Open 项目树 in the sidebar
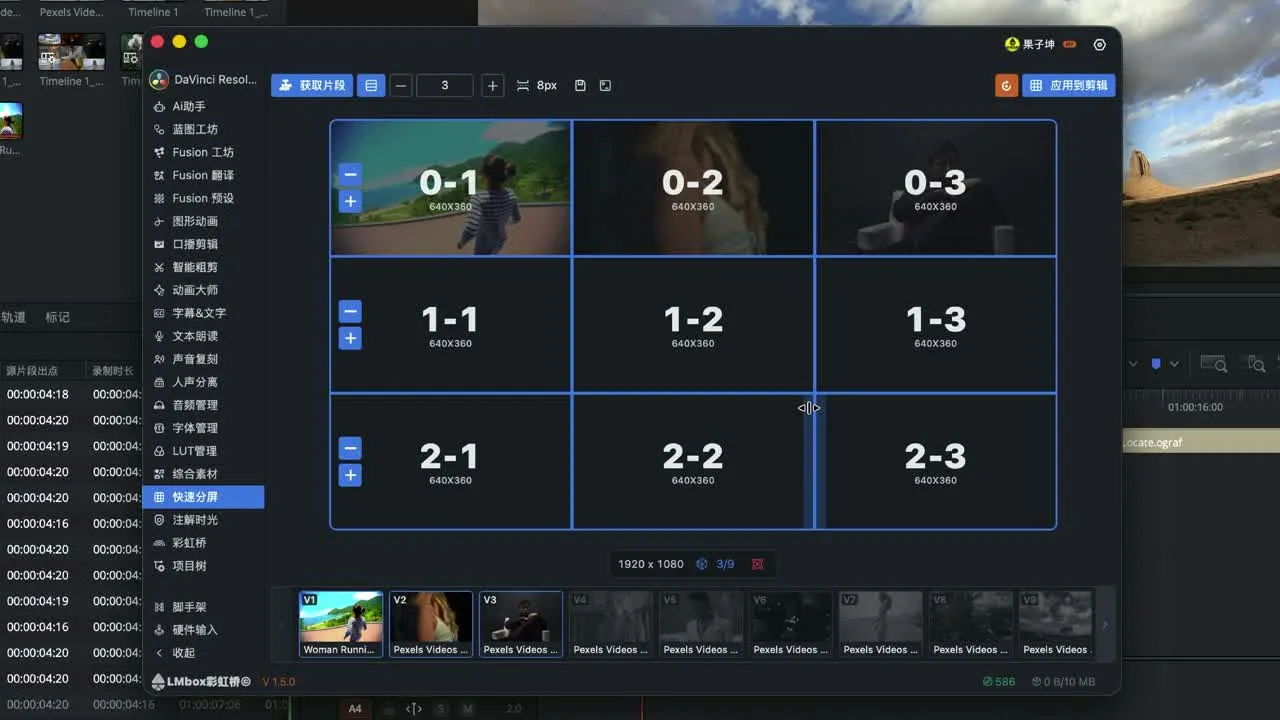 (x=204, y=566)
